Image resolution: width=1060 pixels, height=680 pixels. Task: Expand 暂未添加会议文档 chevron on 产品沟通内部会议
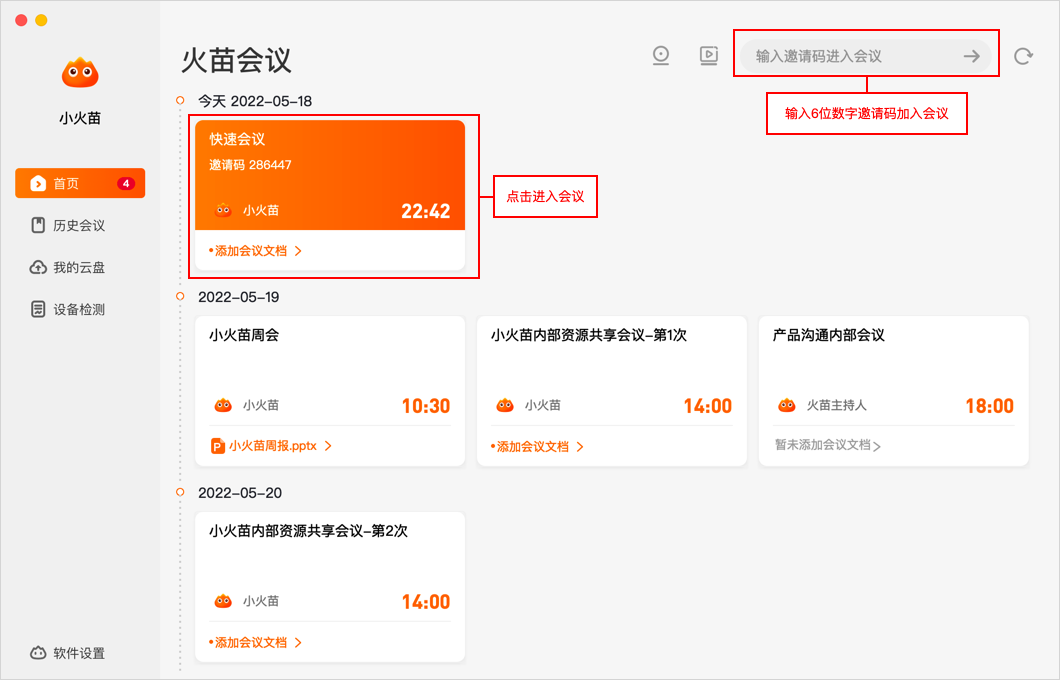tap(876, 447)
